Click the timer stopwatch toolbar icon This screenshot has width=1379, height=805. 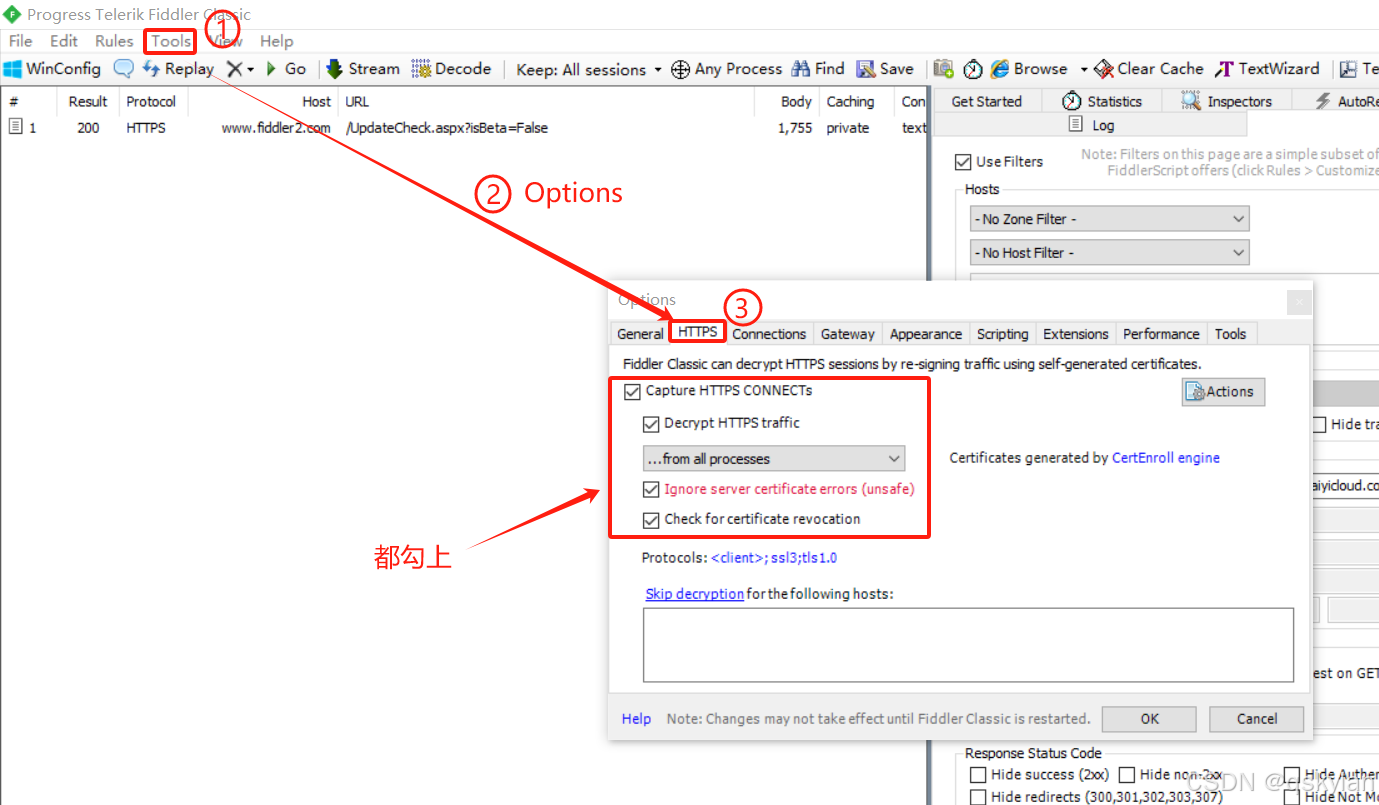pos(973,69)
